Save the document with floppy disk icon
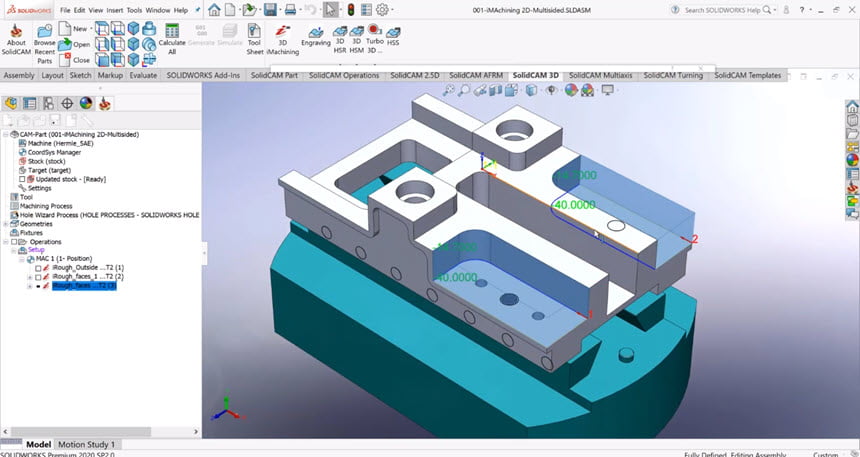 click(x=269, y=9)
